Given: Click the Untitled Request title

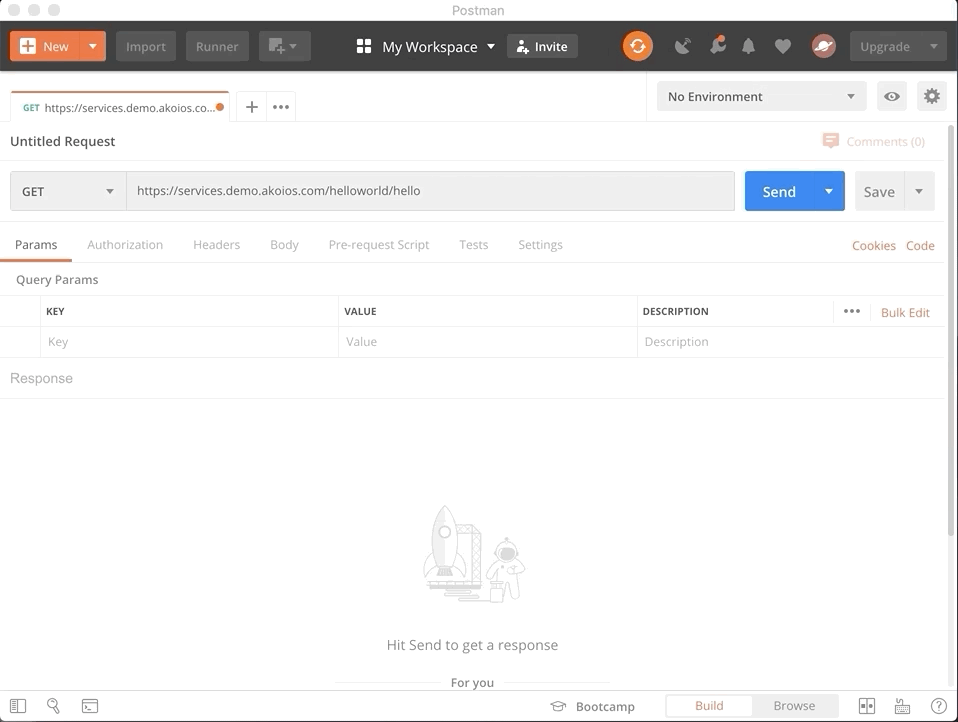Looking at the screenshot, I should (x=63, y=142).
